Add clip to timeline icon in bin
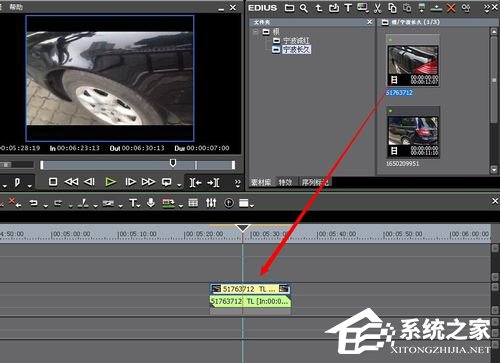Image resolution: width=500 pixels, height=363 pixels. pyautogui.click(x=436, y=8)
